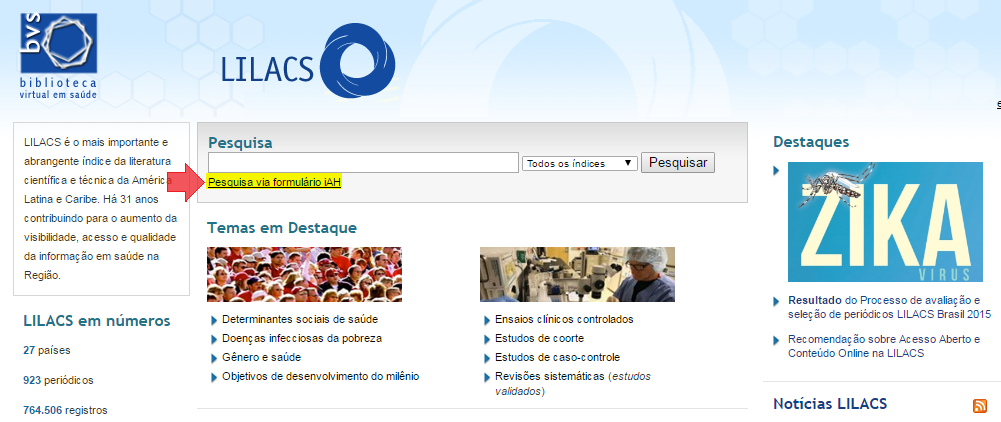Open 'Gênero e saúde' topic link
The width and height of the screenshot is (1001, 422).
coord(261,358)
